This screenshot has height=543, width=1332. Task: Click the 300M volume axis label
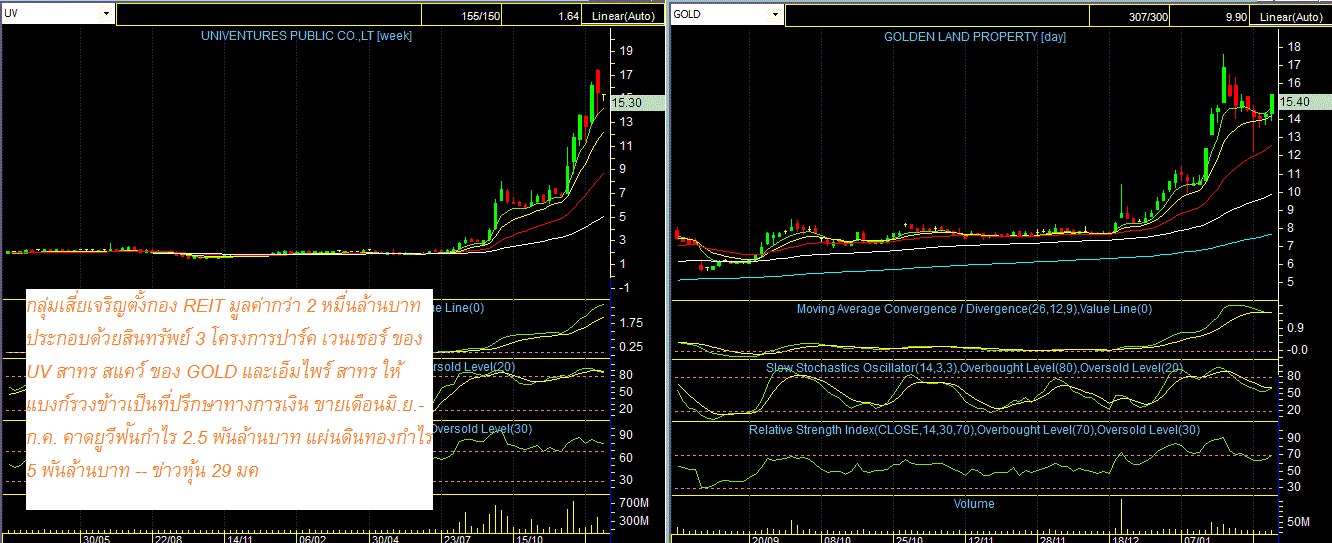[x=634, y=521]
